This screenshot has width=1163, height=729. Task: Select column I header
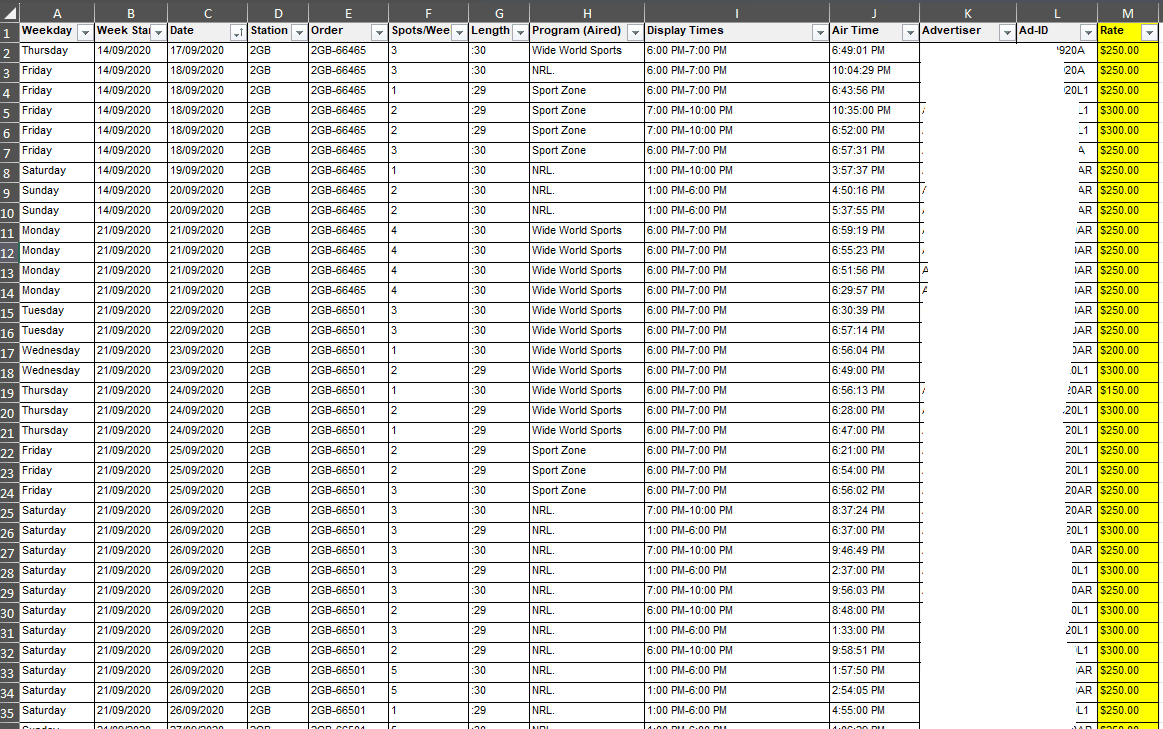tap(737, 13)
